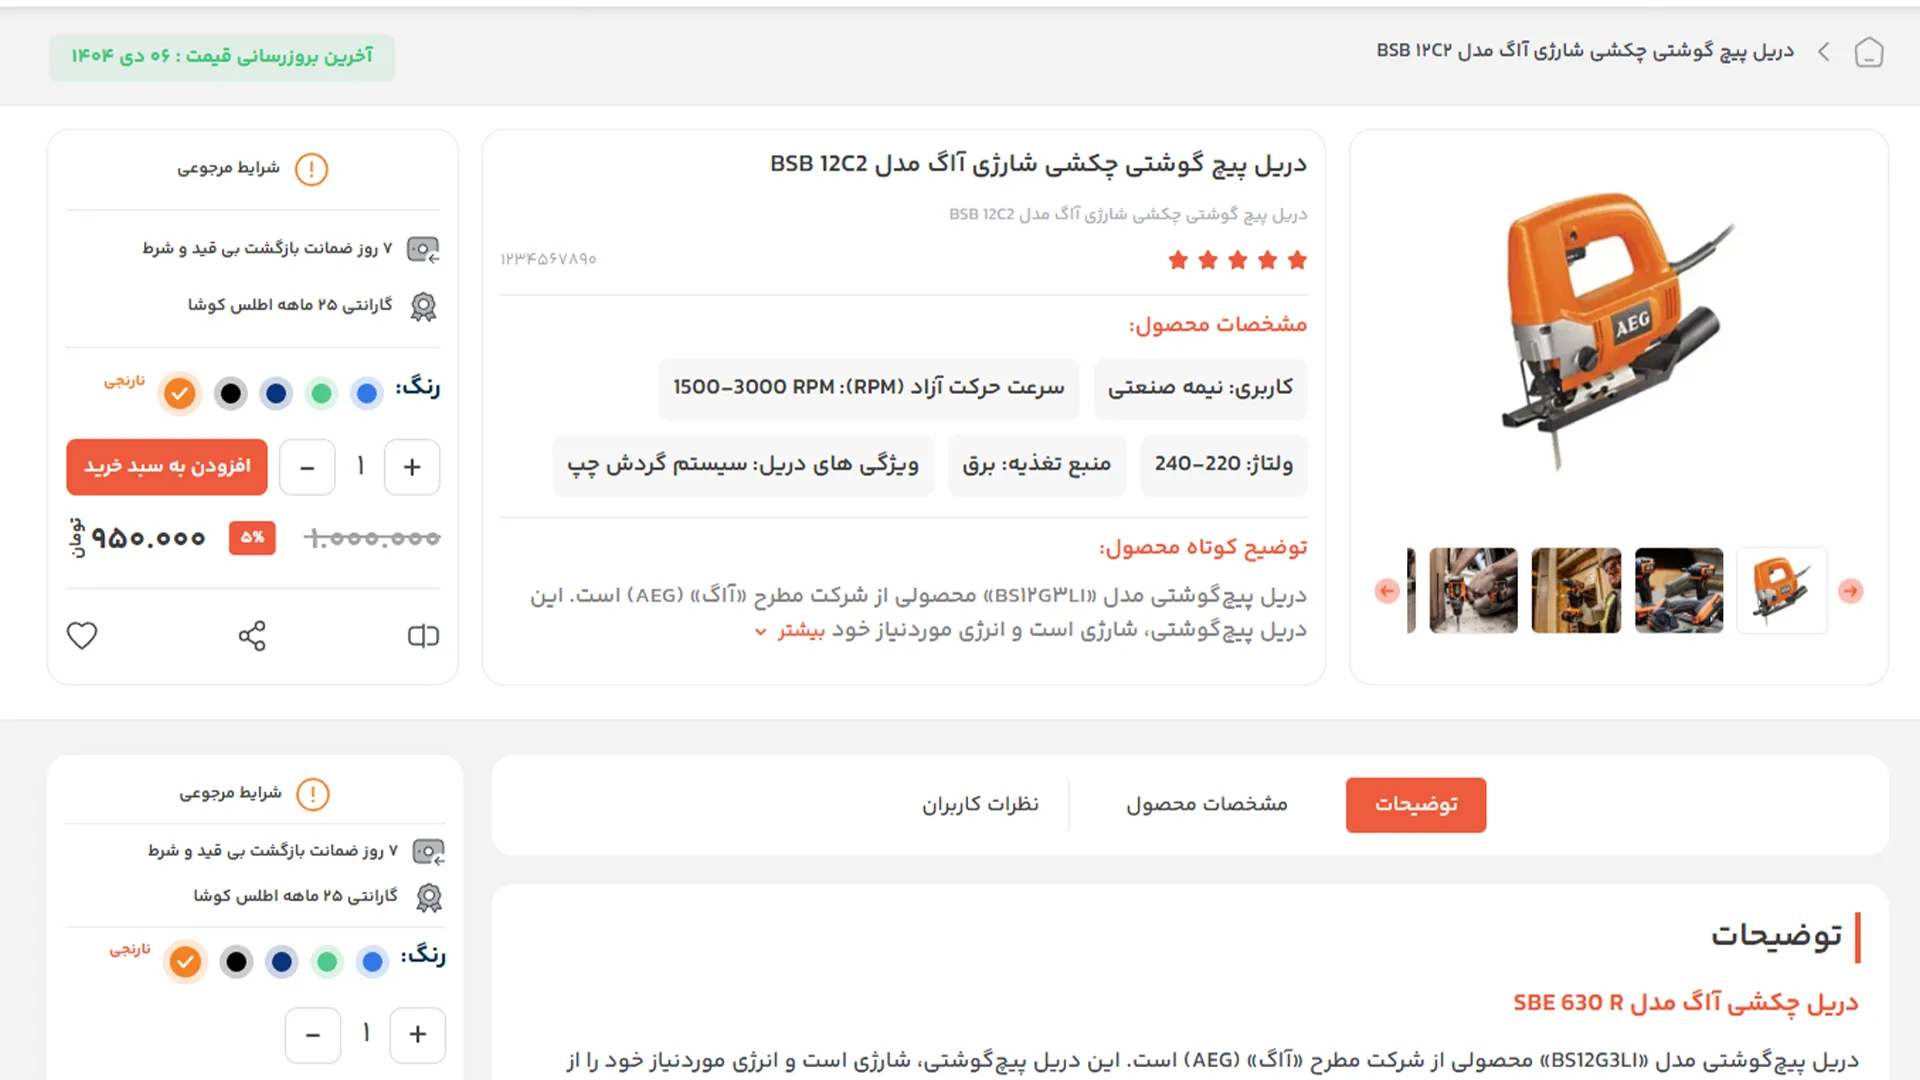Click the گارانتی ۲۵ ماهه اطلس کوشا text in the top card
1920x1080 pixels.
(x=290, y=305)
